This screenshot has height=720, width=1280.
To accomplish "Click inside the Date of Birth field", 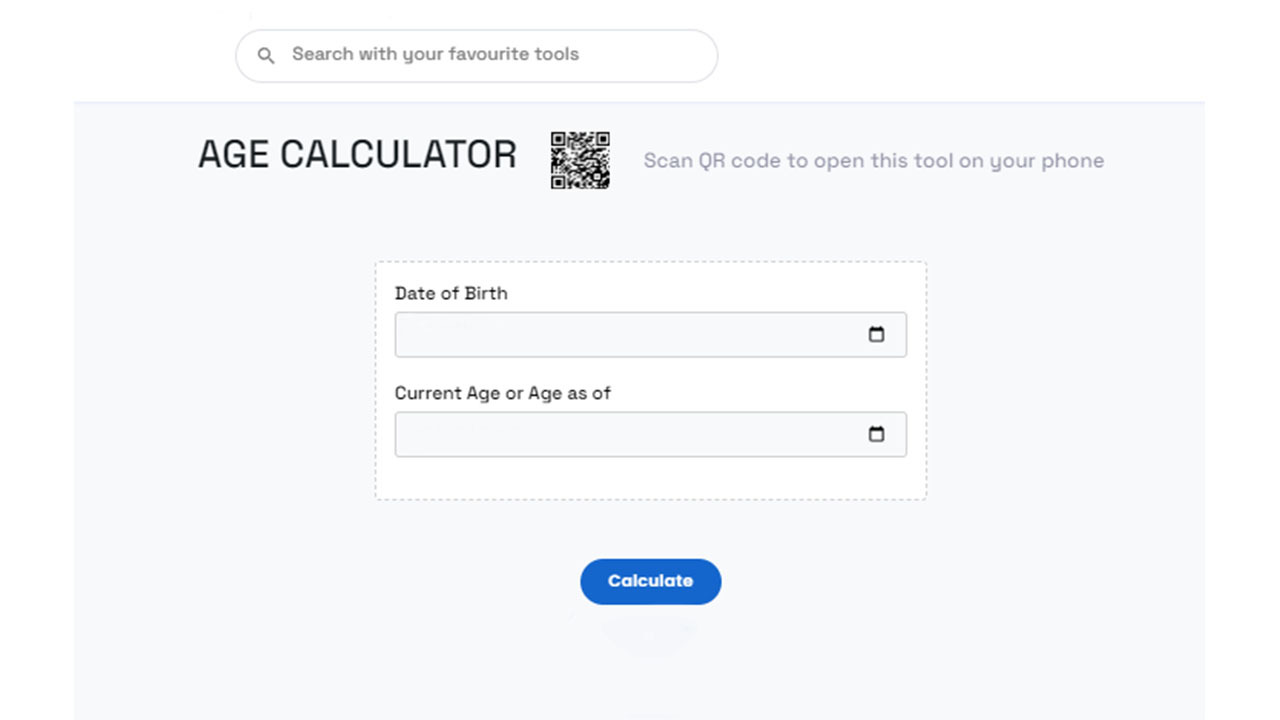I will coord(620,335).
